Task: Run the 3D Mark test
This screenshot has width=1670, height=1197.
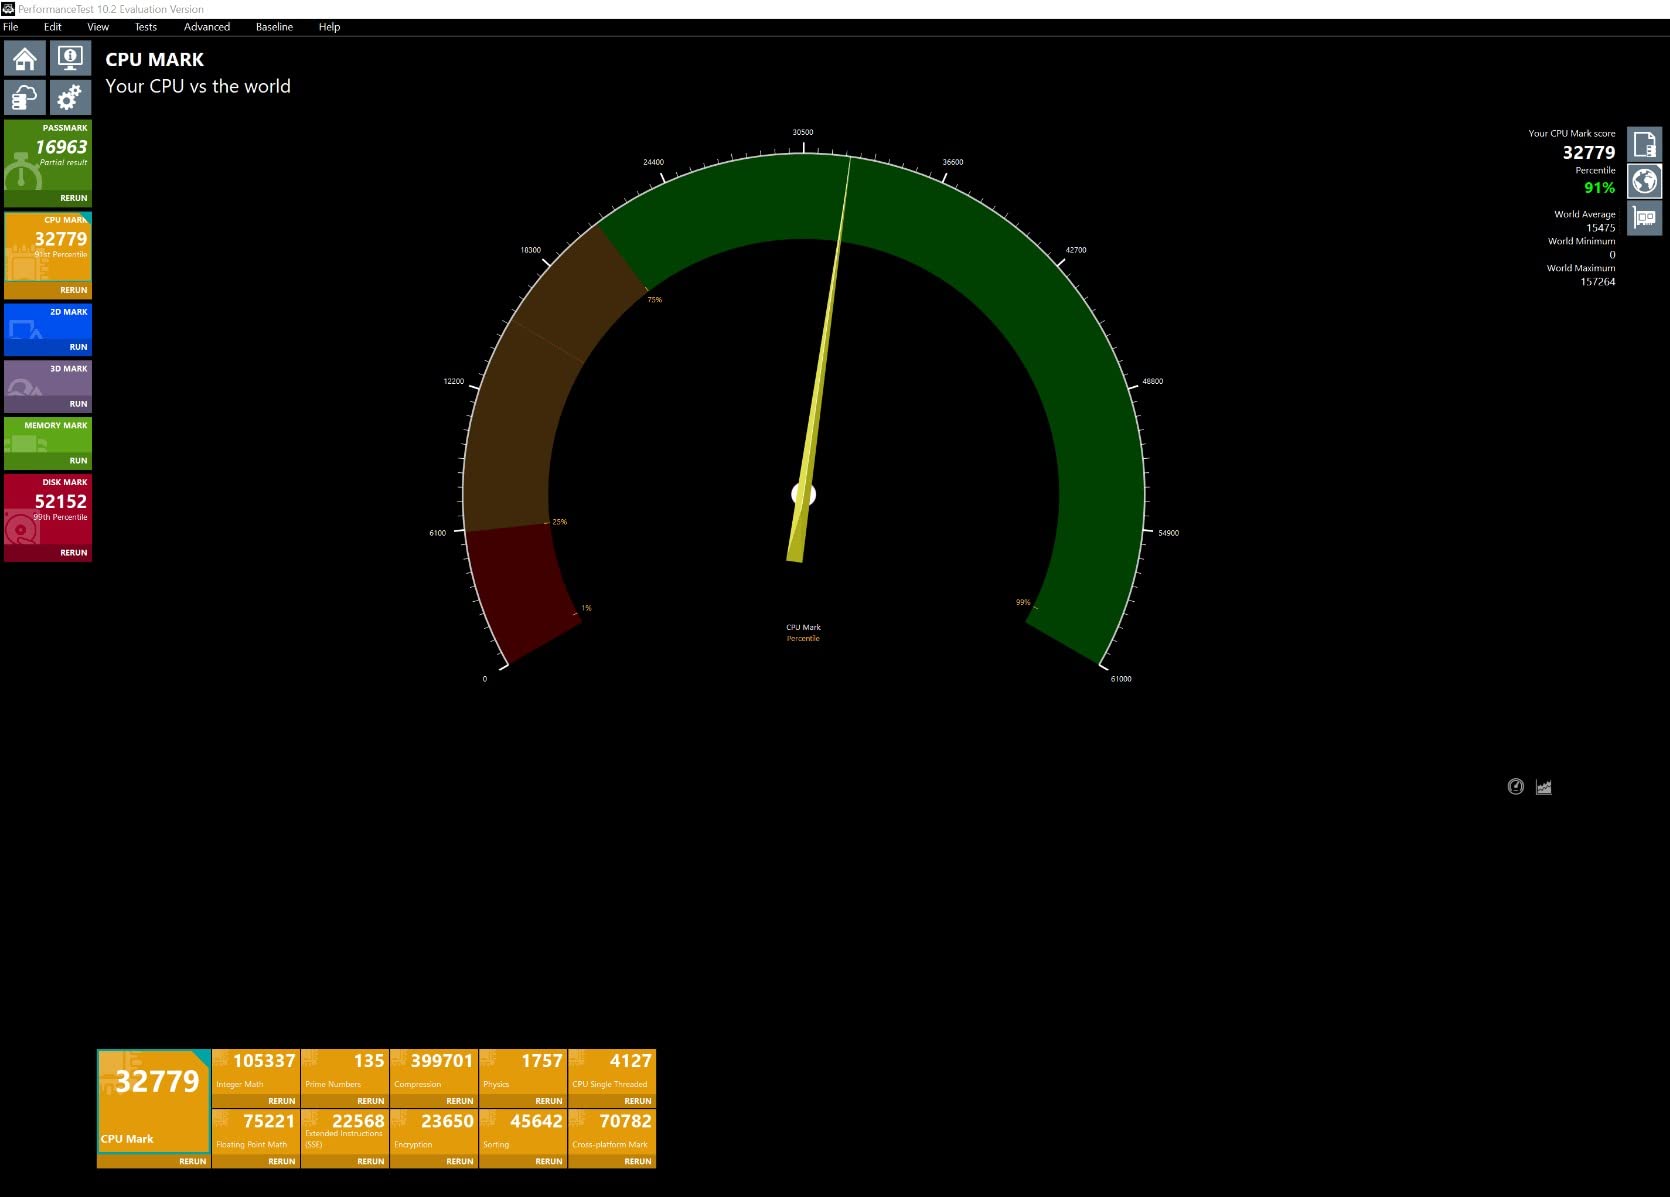Action: point(79,404)
